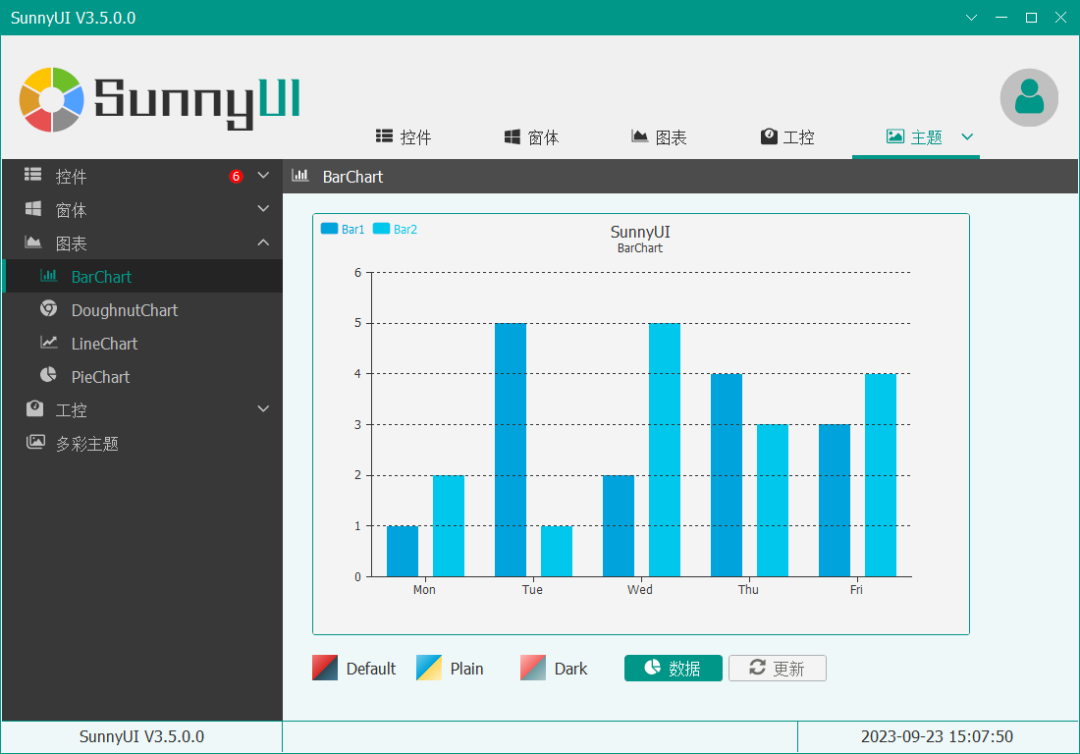Click the SunnyUI colorful wheel logo
1080x754 pixels.
tap(52, 100)
